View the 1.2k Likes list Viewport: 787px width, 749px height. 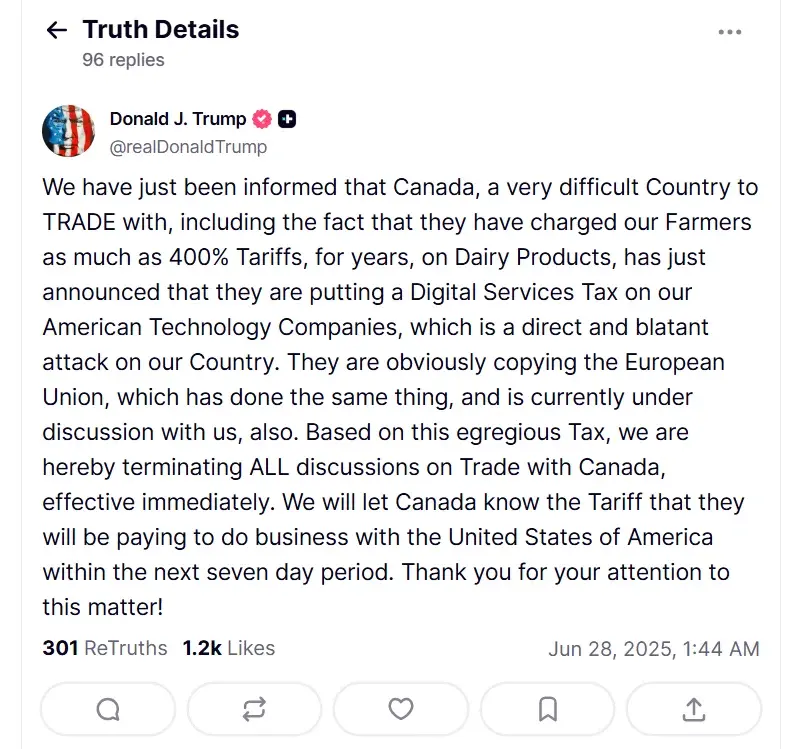click(229, 648)
